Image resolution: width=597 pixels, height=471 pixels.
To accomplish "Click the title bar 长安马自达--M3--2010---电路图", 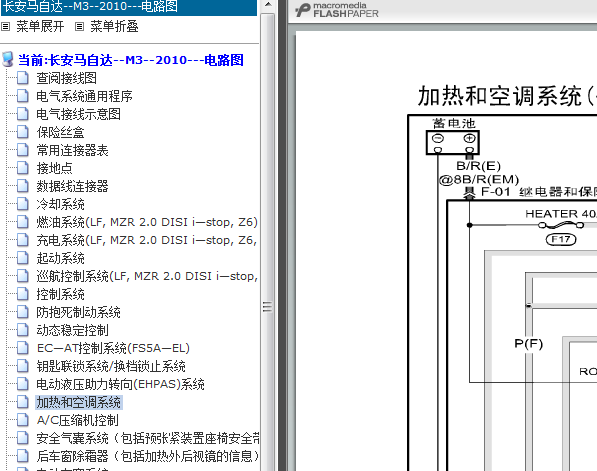I will 129,7.
